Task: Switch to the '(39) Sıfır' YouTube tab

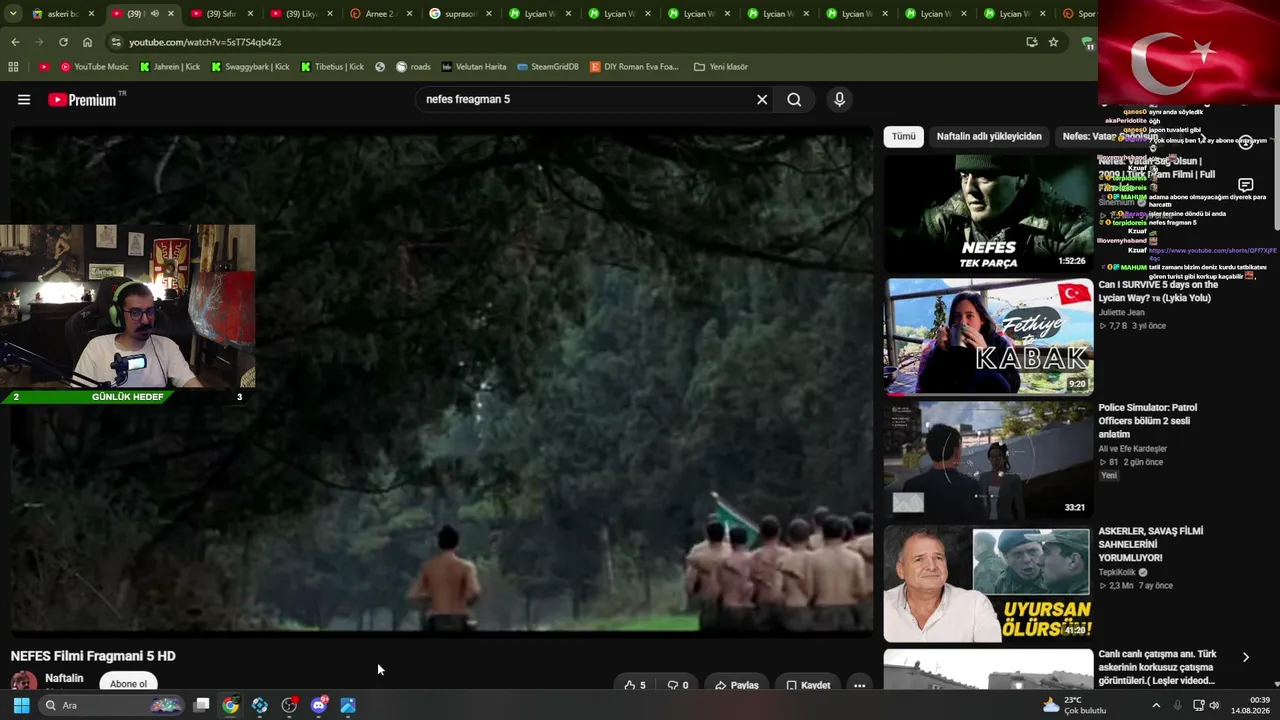Action: tap(220, 14)
